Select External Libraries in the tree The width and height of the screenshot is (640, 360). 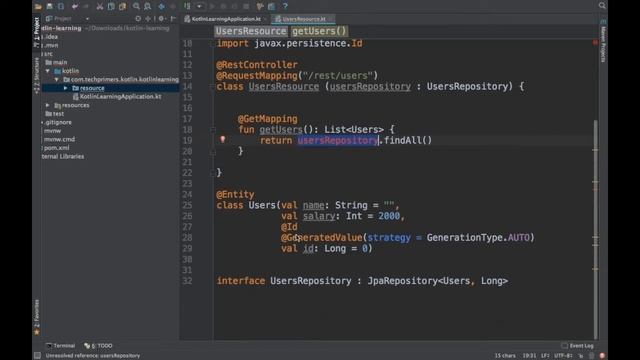[63, 157]
